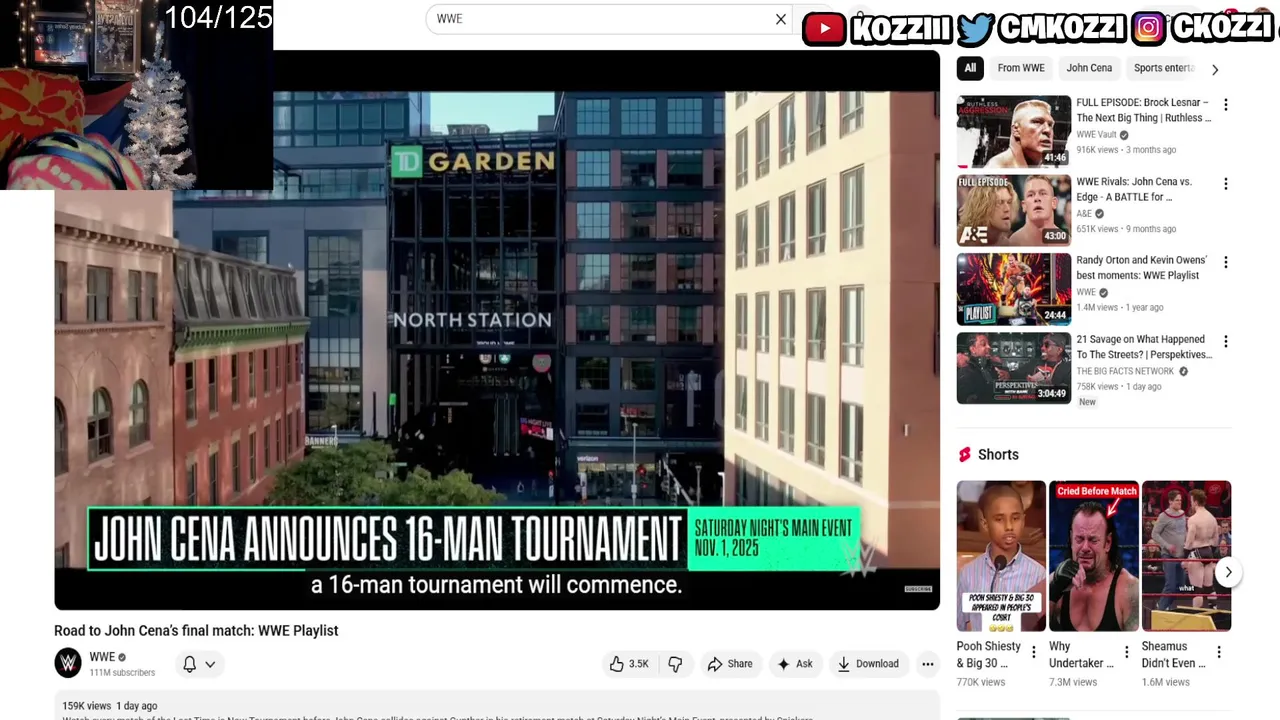Viewport: 1280px width, 720px height.
Task: Click the YouTube logo in the overlay banner
Action: (824, 28)
